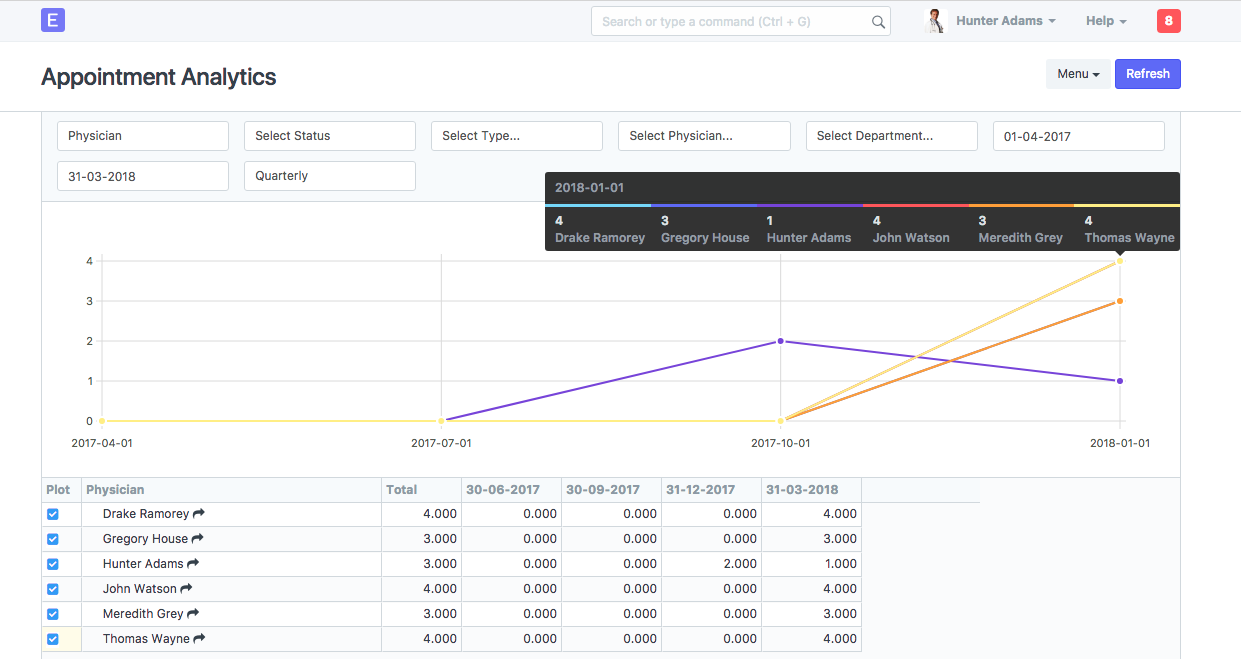Open Drake Ramorey record via its arrow icon
The width and height of the screenshot is (1241, 659).
(x=198, y=513)
